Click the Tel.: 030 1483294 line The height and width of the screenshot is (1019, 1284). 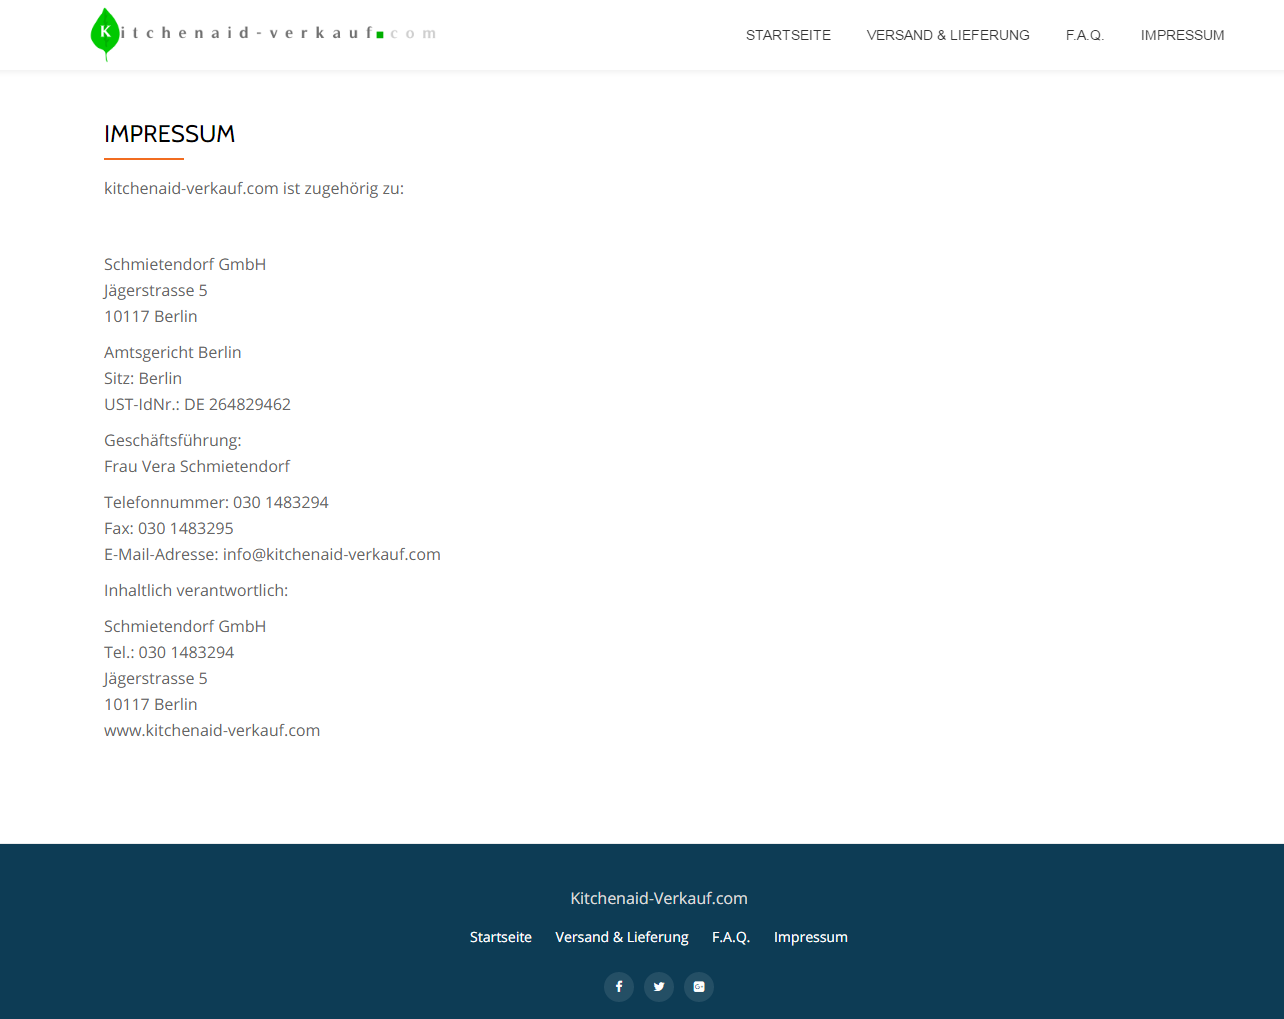click(169, 652)
